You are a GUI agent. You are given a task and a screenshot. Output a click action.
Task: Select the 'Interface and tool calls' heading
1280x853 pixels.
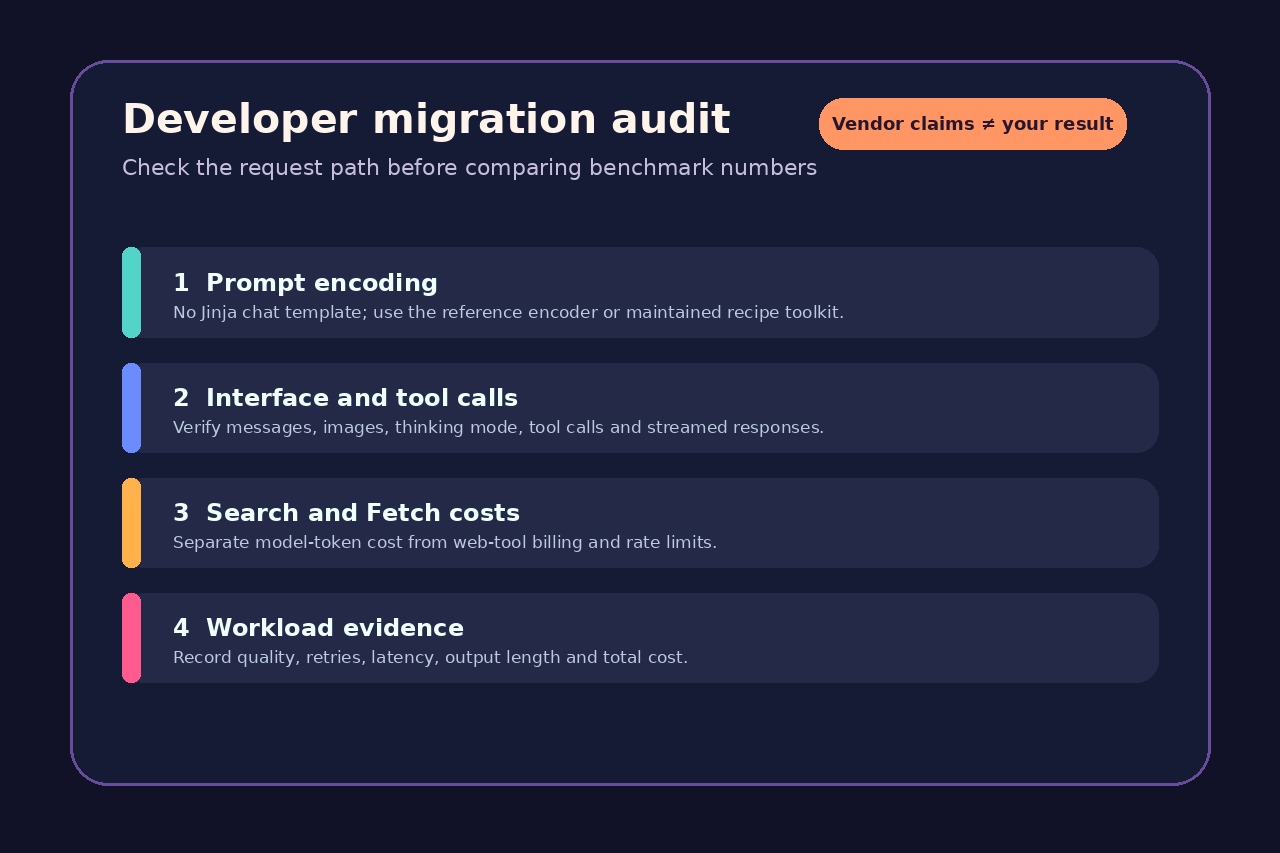[362, 398]
